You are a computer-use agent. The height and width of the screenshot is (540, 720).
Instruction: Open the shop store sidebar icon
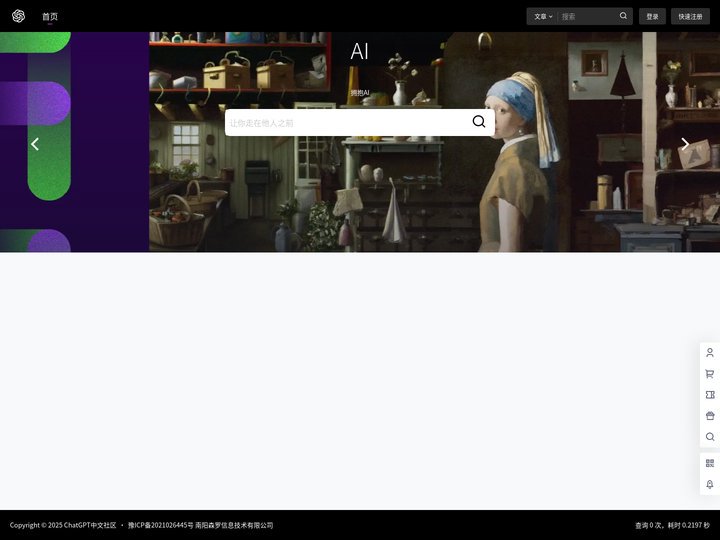coord(710,416)
